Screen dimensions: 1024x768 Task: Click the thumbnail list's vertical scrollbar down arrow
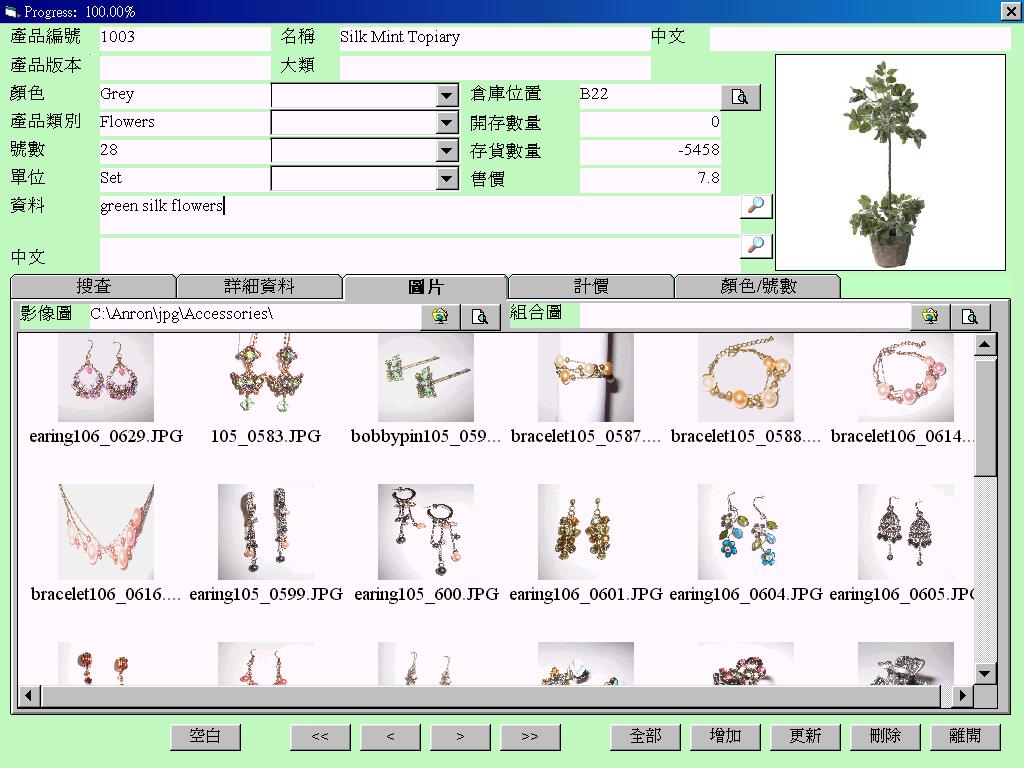[985, 673]
